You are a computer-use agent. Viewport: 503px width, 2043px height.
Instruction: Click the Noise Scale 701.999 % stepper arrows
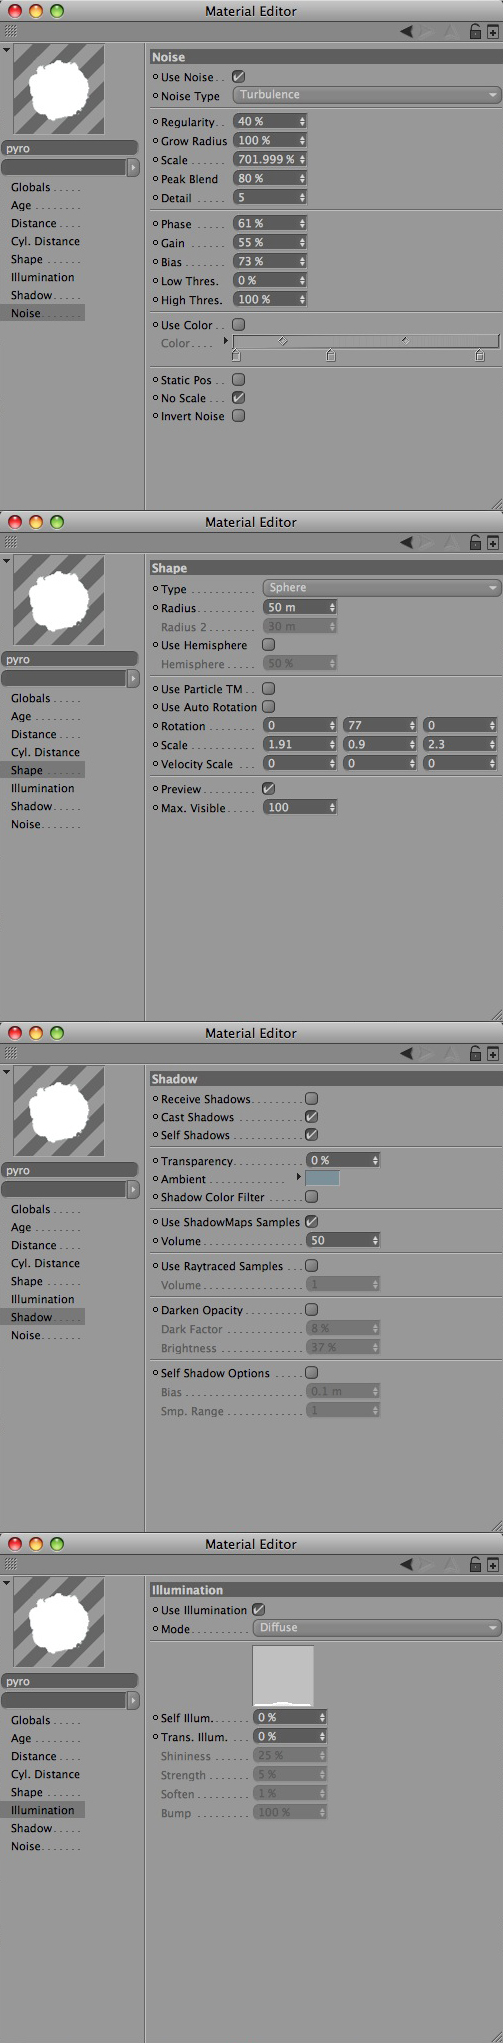302,160
